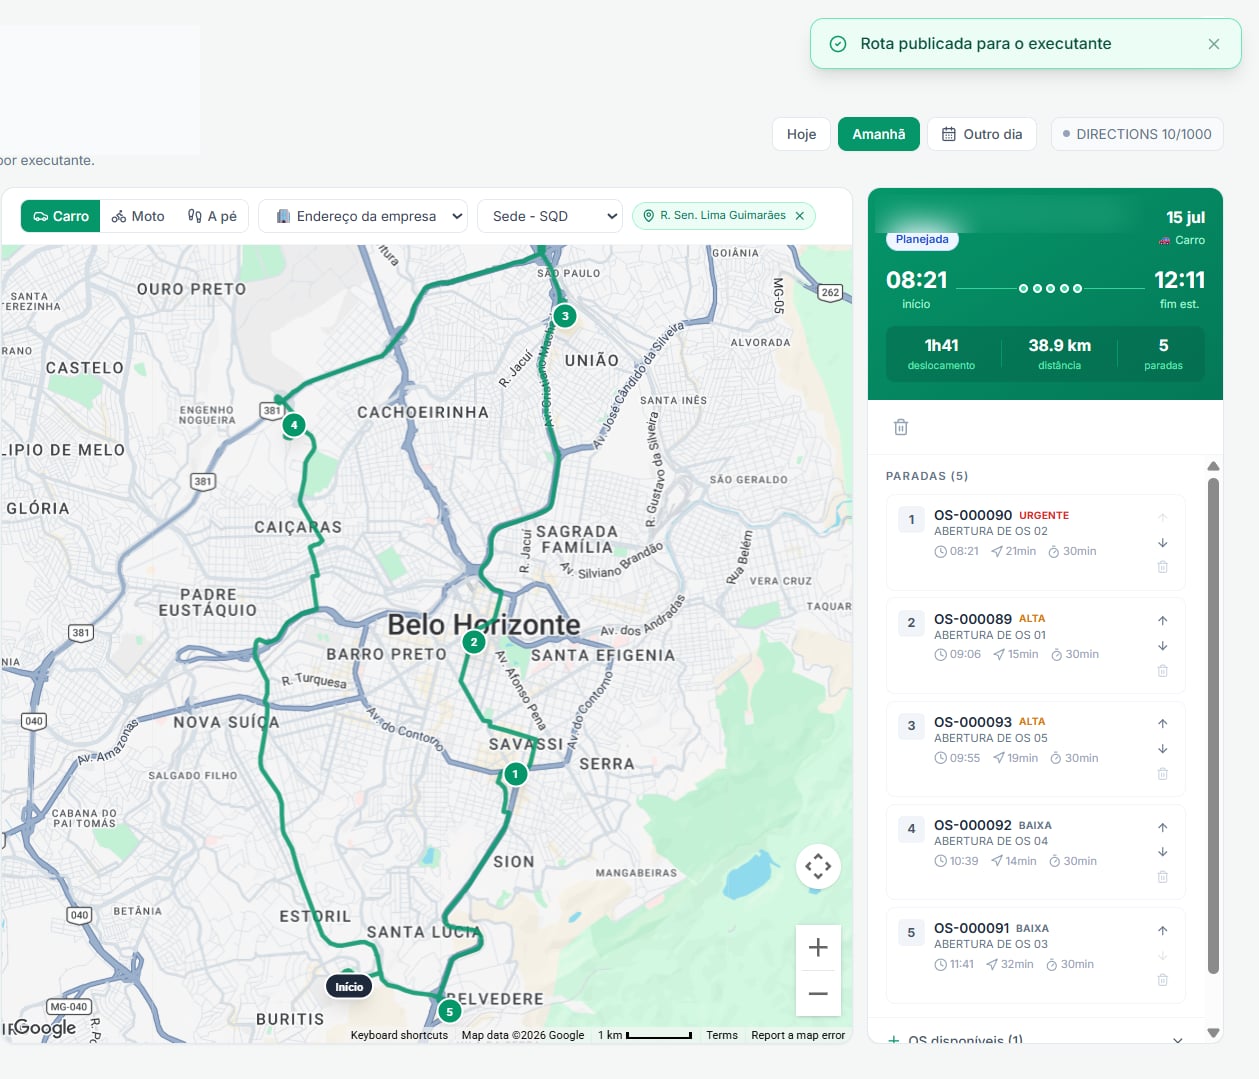Screen dimensions: 1259x1079
Task: Switch travel mode to Moto
Action: point(138,216)
